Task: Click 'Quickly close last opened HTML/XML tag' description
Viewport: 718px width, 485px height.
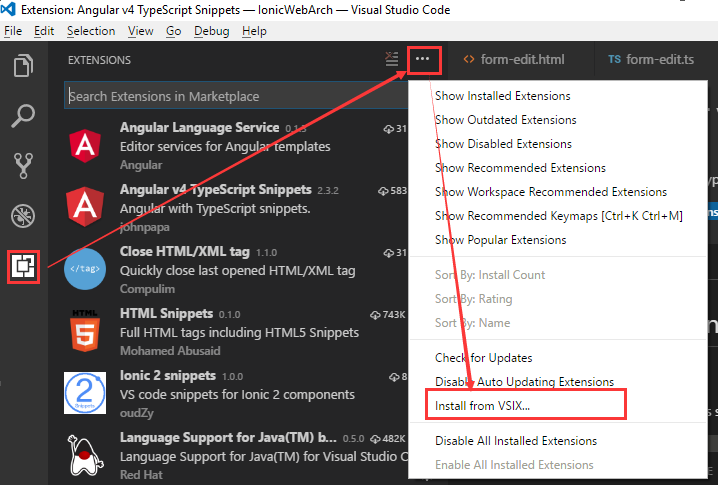Action: [238, 271]
